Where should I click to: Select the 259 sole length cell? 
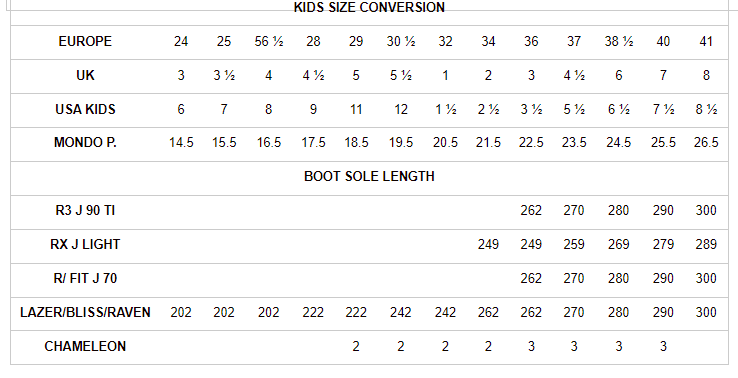tap(574, 244)
